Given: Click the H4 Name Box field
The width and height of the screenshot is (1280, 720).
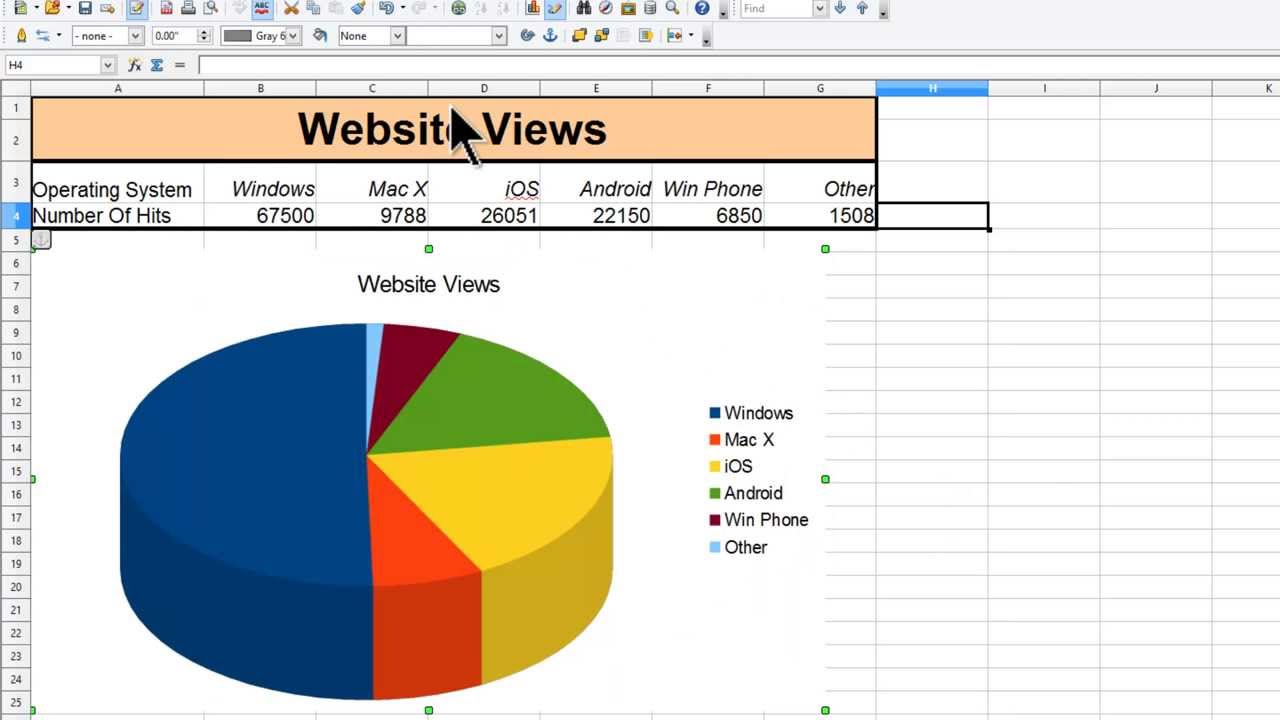Looking at the screenshot, I should coord(53,65).
